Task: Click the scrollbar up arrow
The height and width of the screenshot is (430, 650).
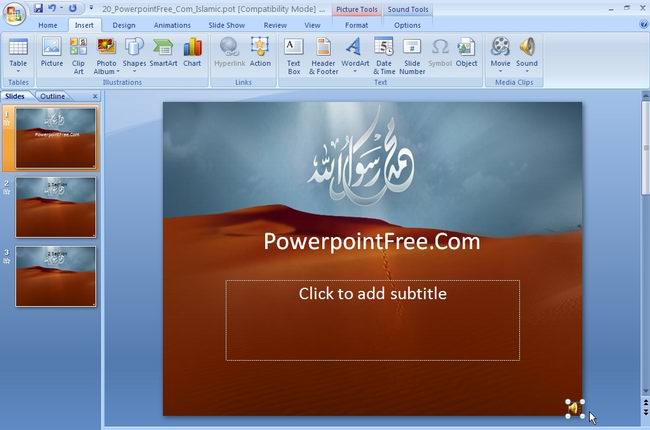Action: click(x=645, y=96)
